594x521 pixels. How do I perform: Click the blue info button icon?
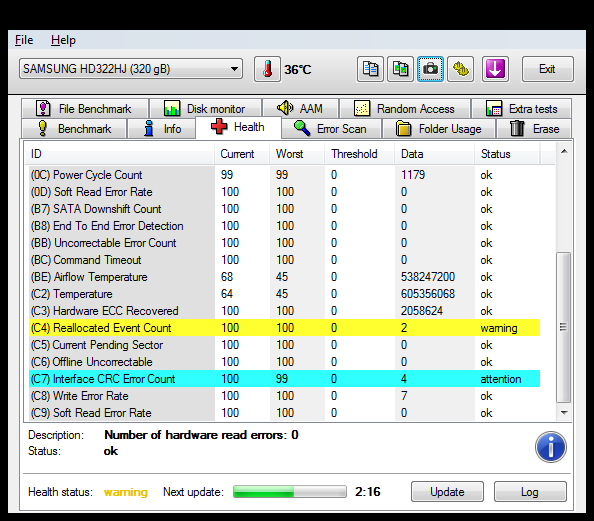550,447
